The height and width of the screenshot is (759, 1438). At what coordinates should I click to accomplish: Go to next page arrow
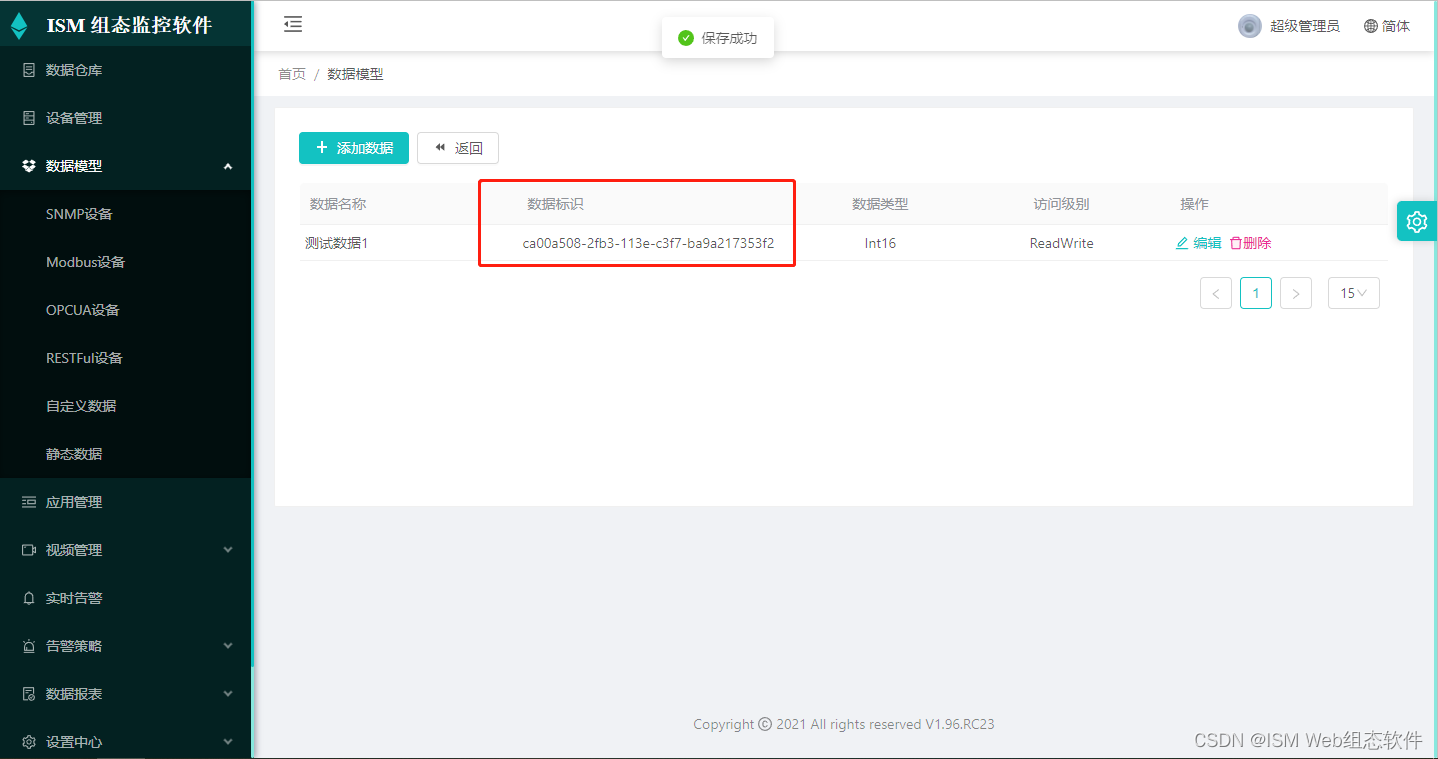[1296, 293]
